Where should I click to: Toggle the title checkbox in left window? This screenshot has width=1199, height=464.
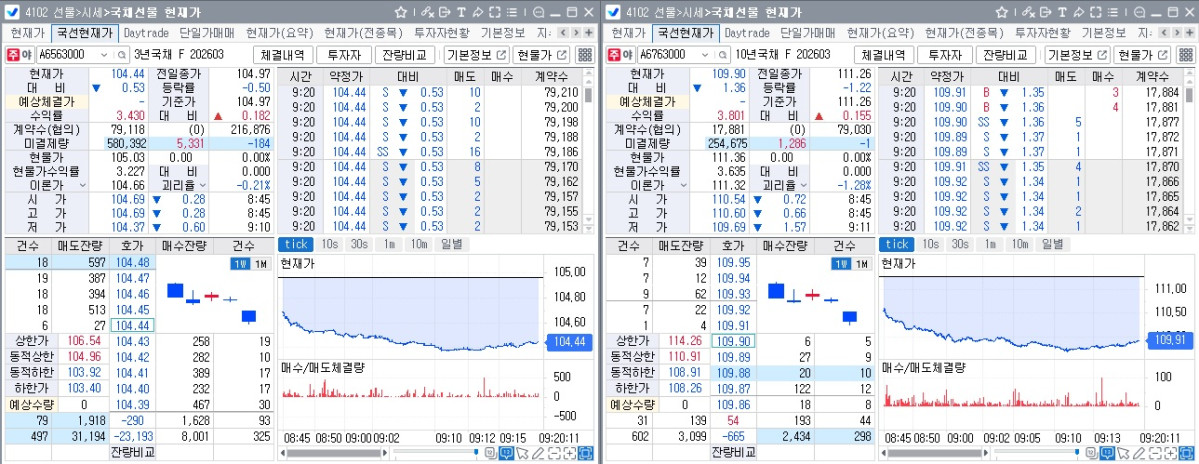coord(11,13)
